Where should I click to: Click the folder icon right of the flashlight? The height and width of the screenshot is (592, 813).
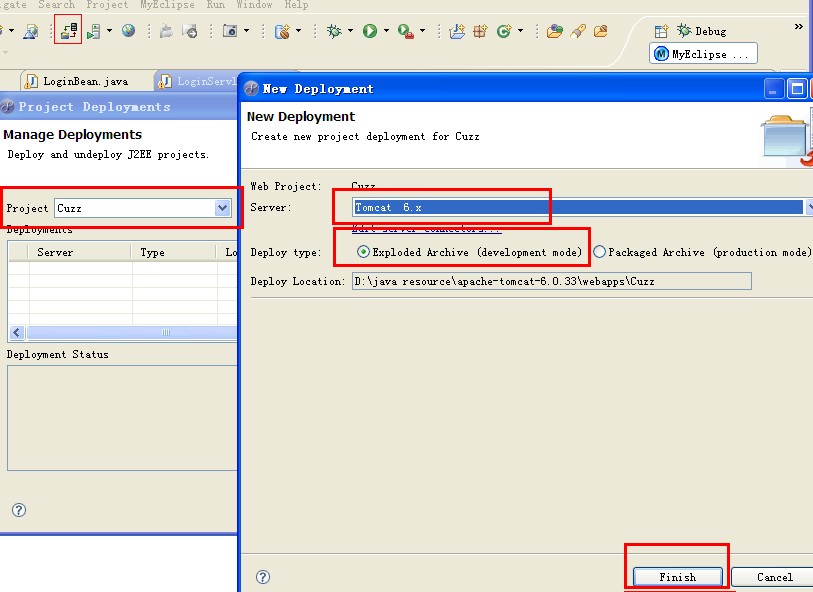click(600, 31)
